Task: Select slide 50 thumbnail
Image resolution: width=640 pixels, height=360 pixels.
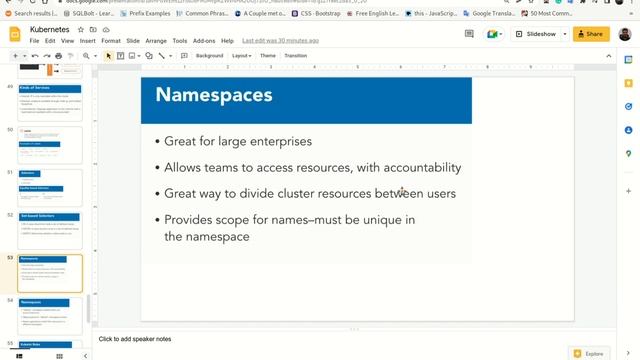Action: click(50, 145)
